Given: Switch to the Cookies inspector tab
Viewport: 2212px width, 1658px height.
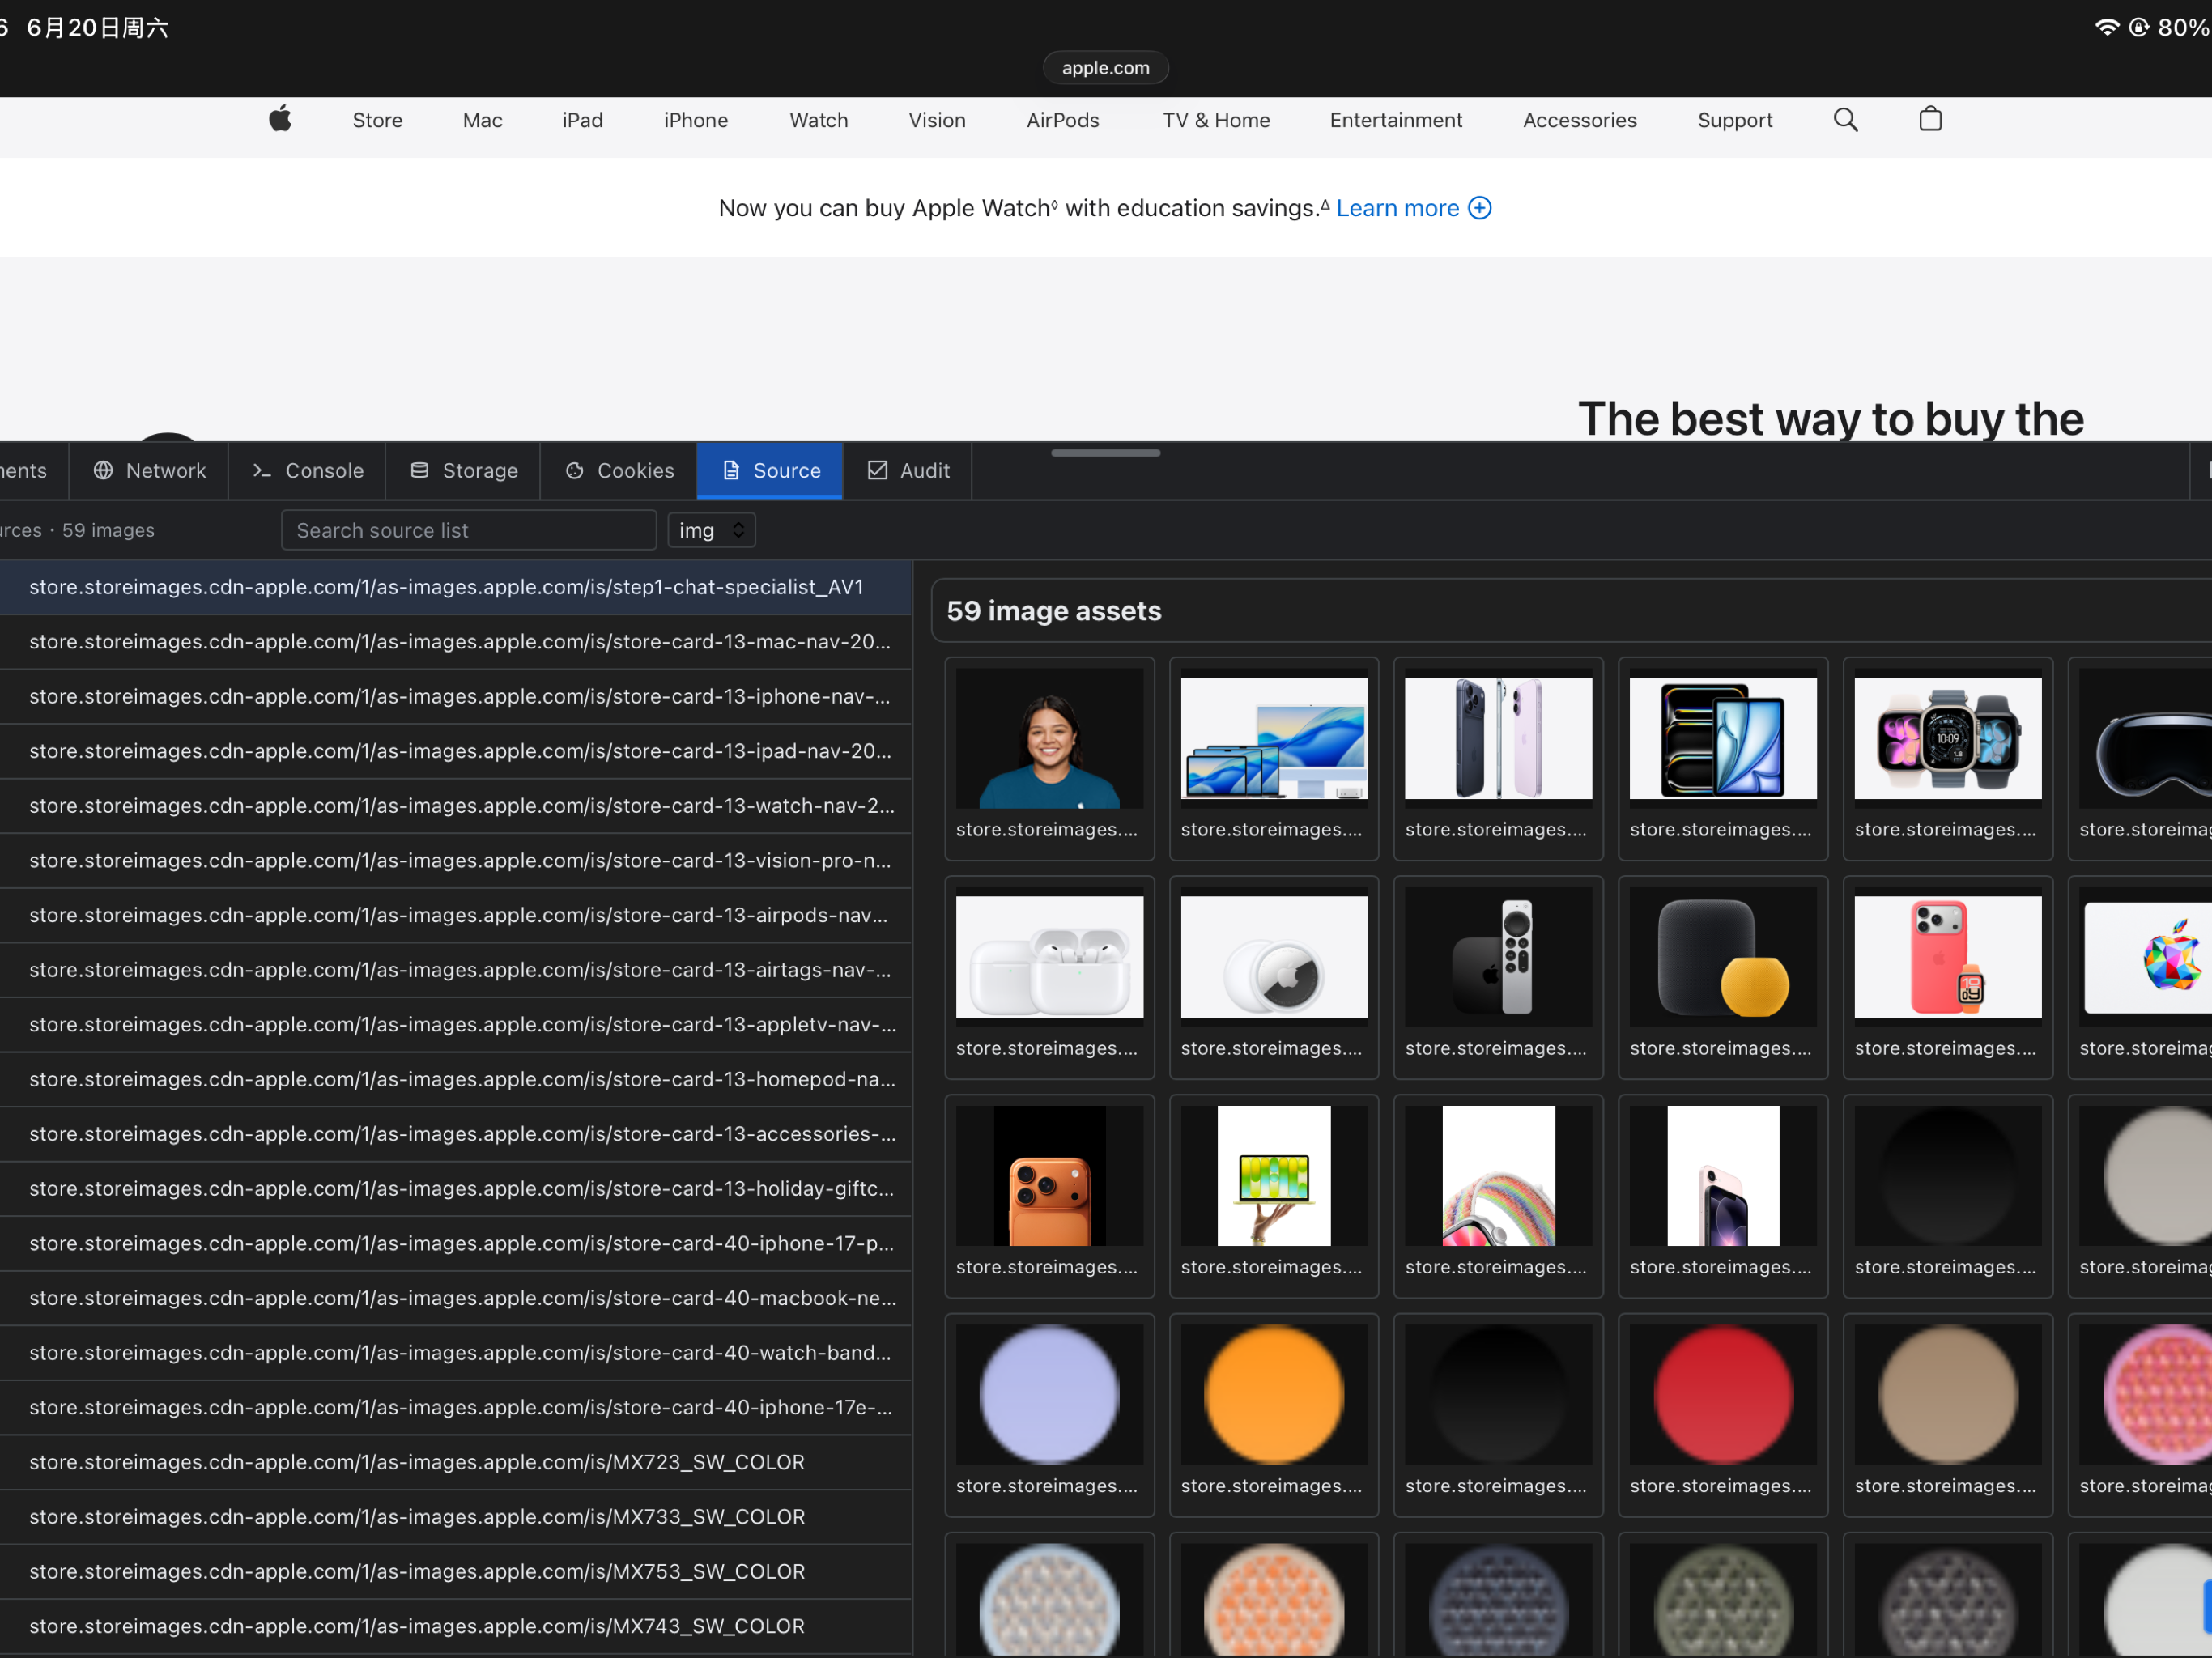Looking at the screenshot, I should pos(619,470).
